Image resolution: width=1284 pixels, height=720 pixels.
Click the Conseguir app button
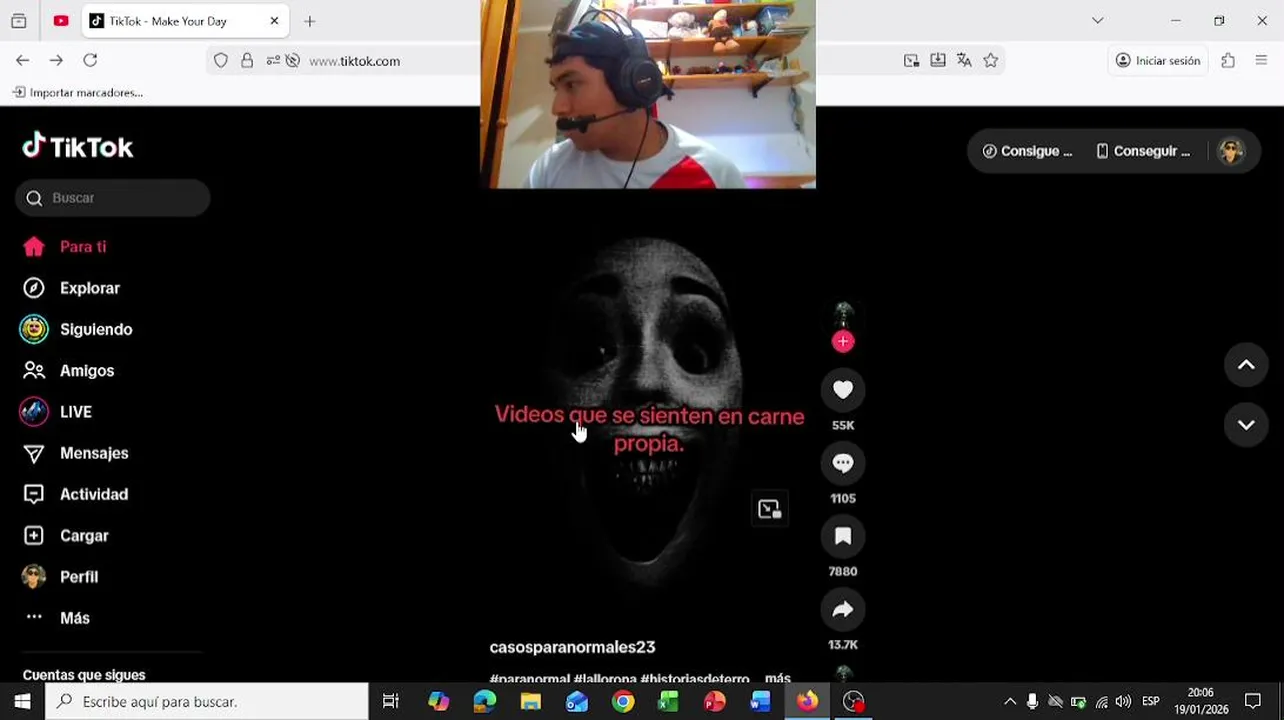[x=1142, y=151]
